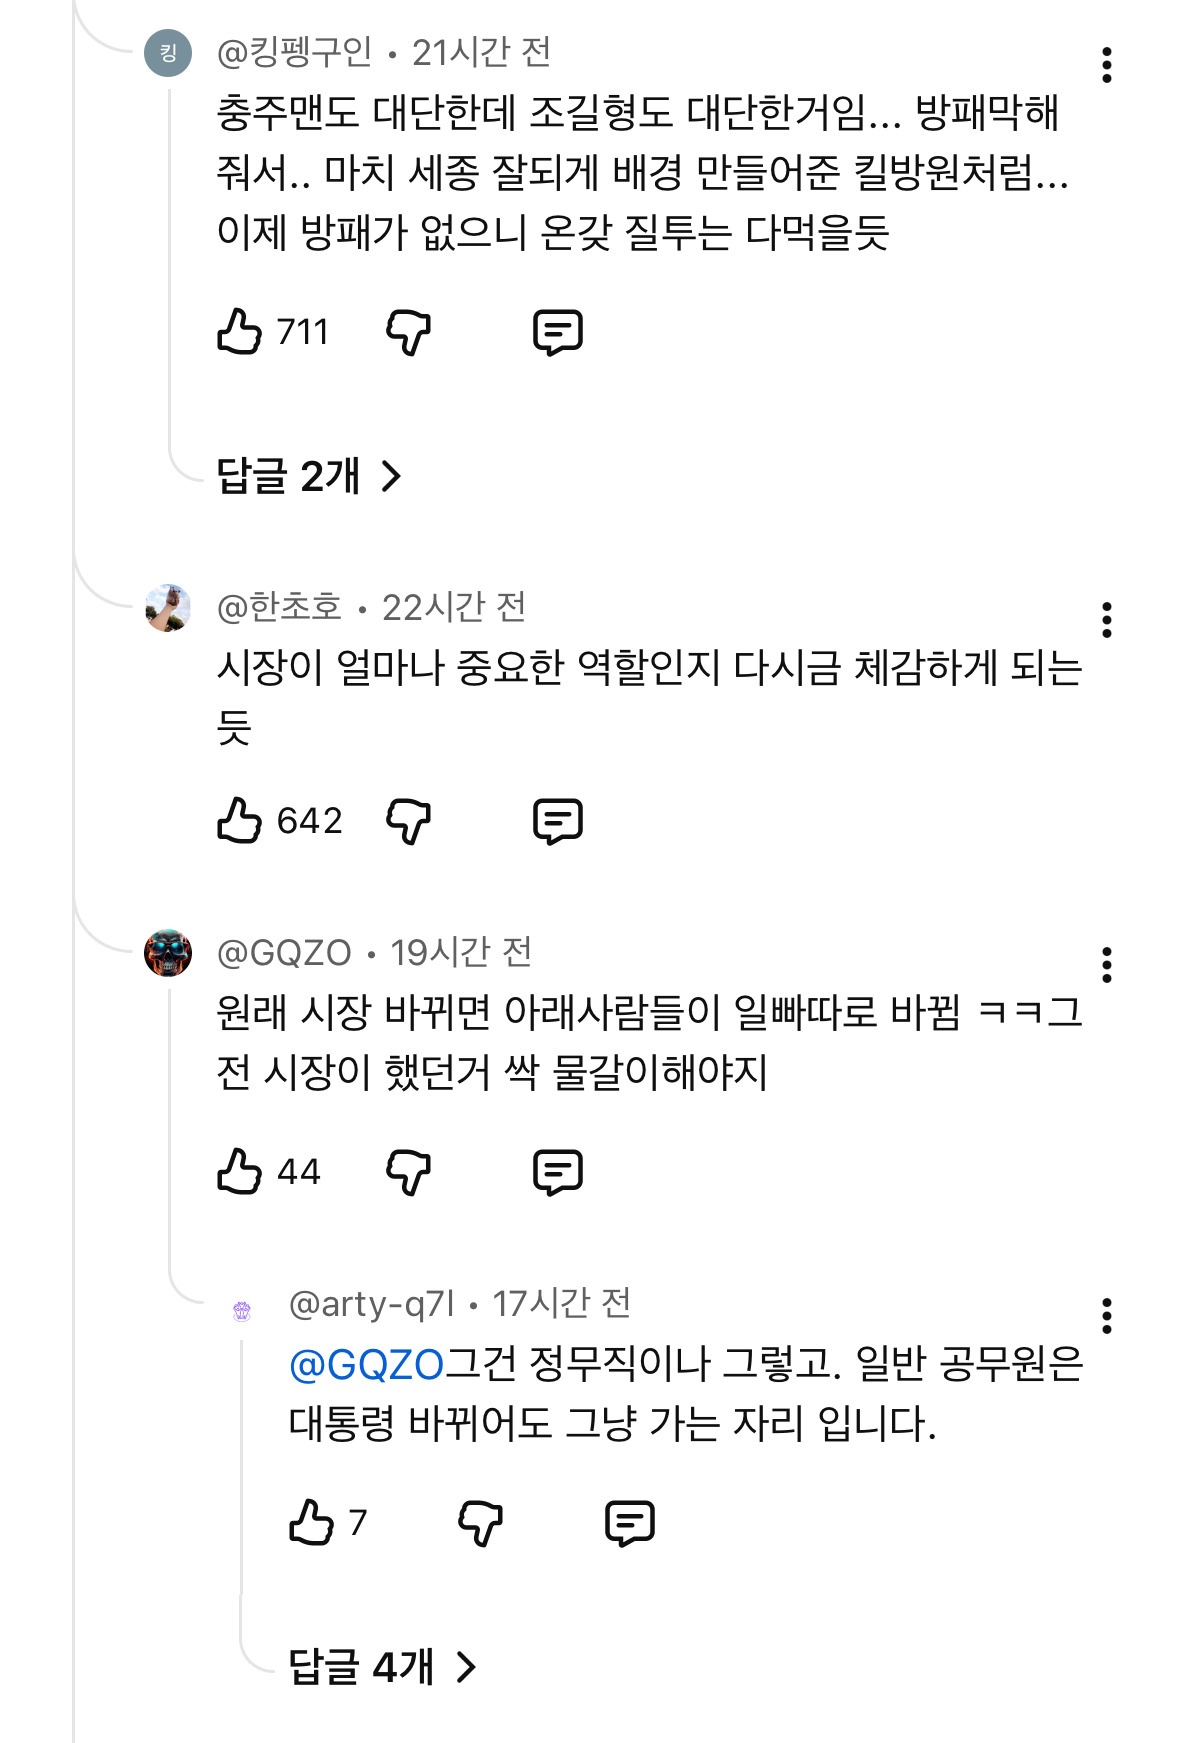This screenshot has width=1179, height=1743.
Task: Open more options for @GQZO's comment
Action: (x=1106, y=965)
